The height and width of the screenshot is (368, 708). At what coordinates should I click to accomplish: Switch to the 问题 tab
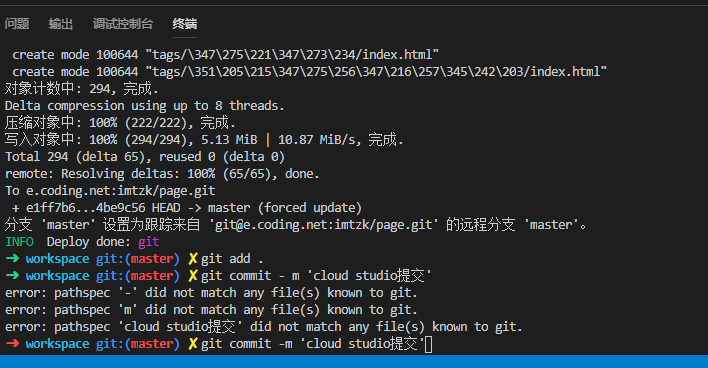(17, 23)
